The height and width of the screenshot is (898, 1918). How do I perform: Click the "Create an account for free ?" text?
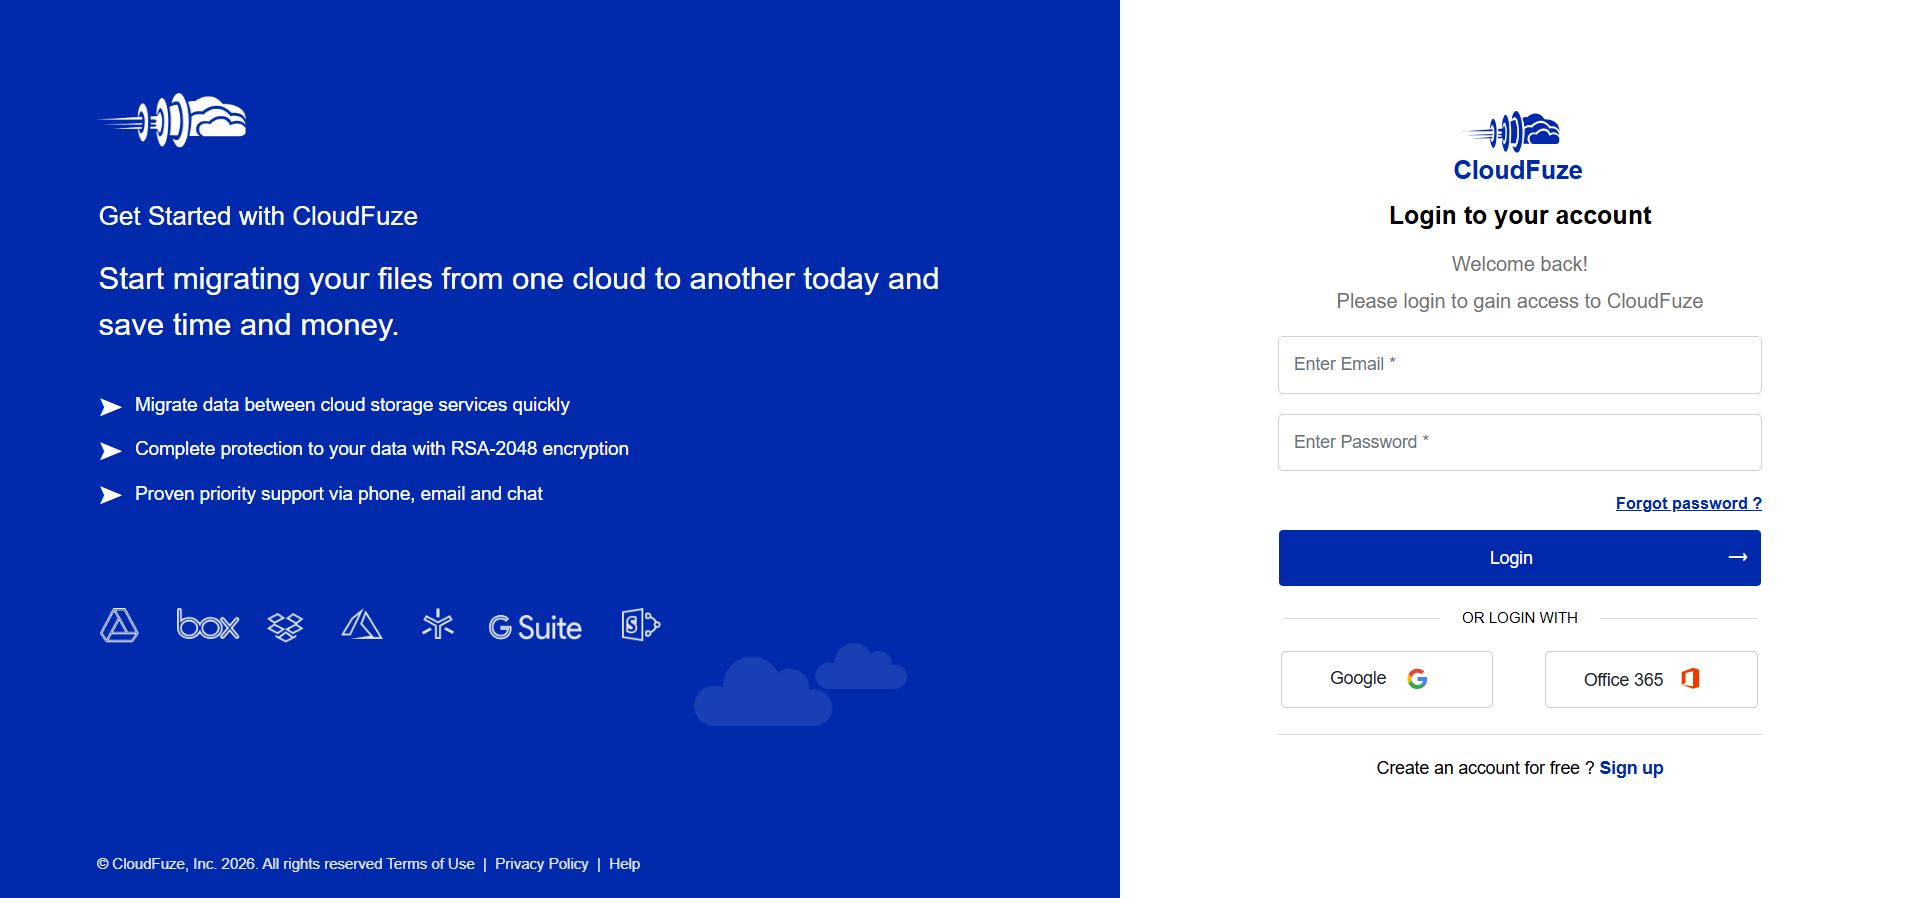click(1484, 768)
